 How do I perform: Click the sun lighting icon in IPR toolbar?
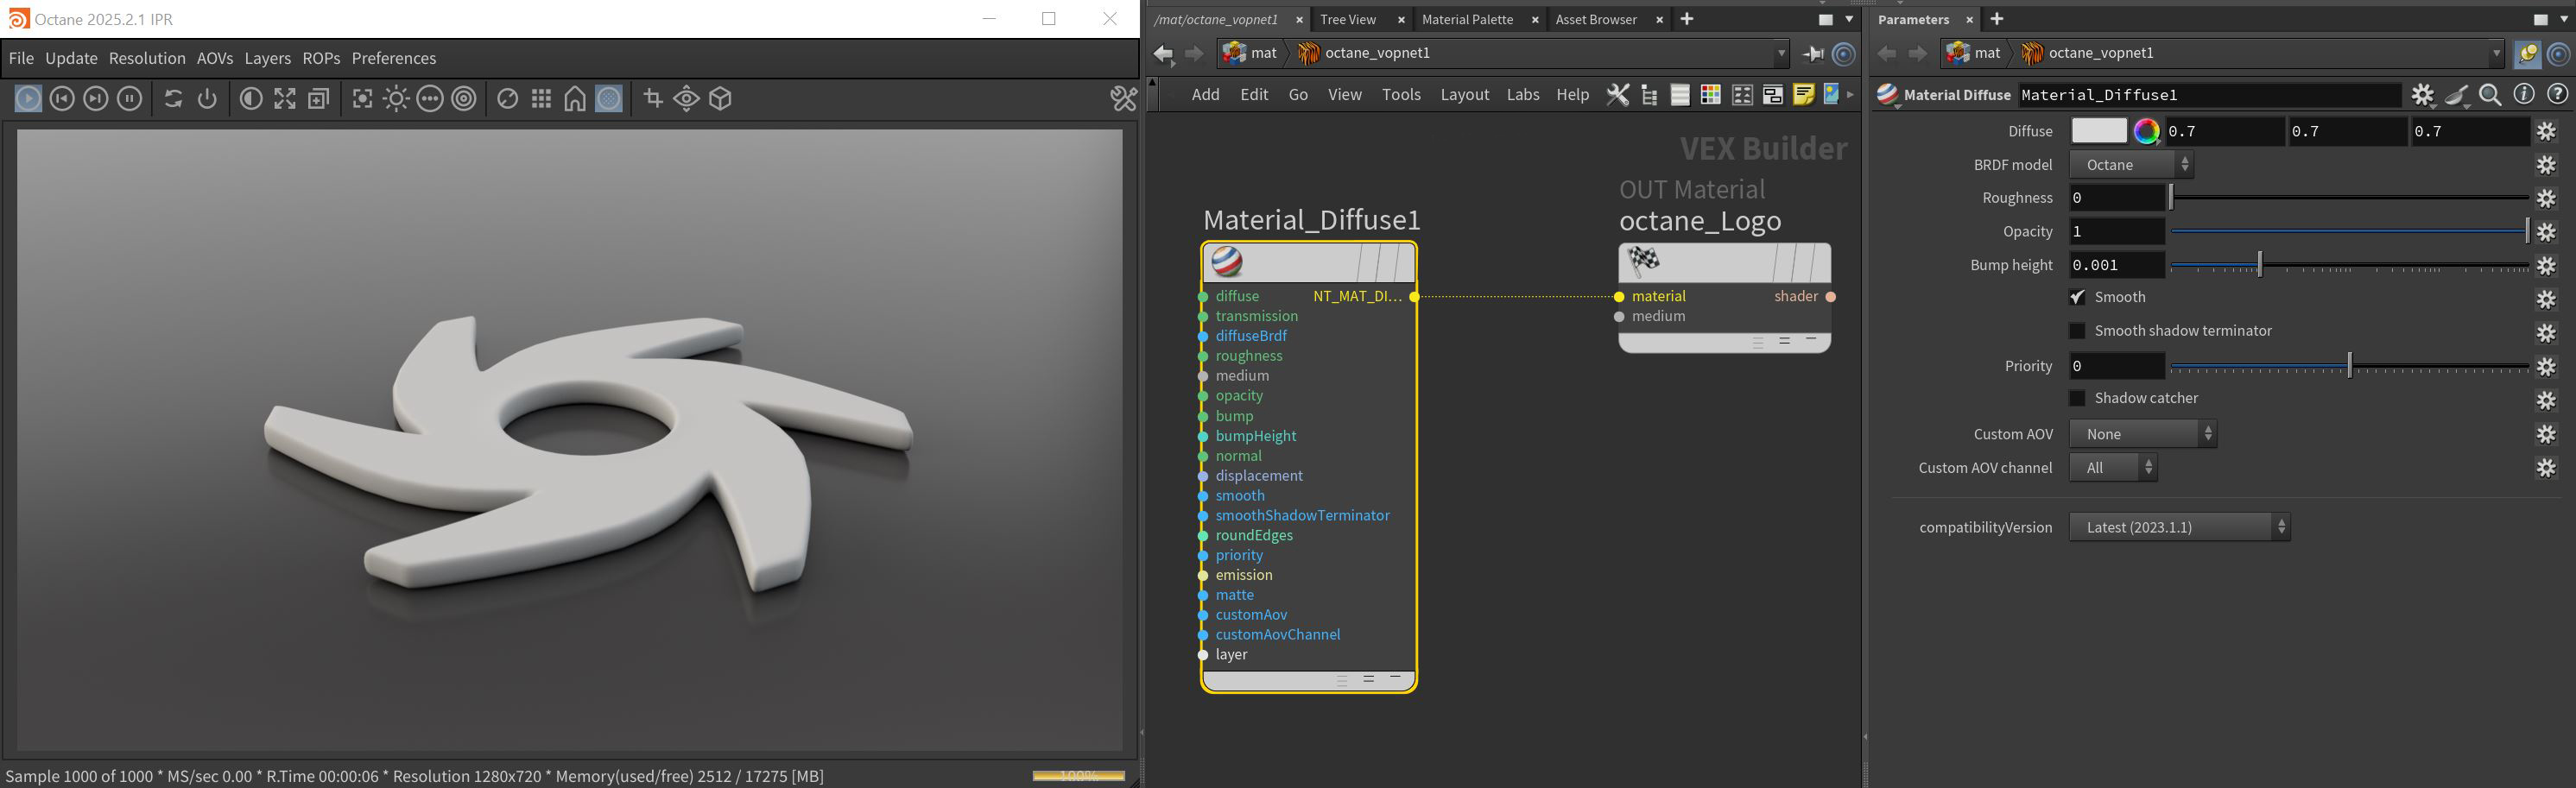[x=396, y=98]
